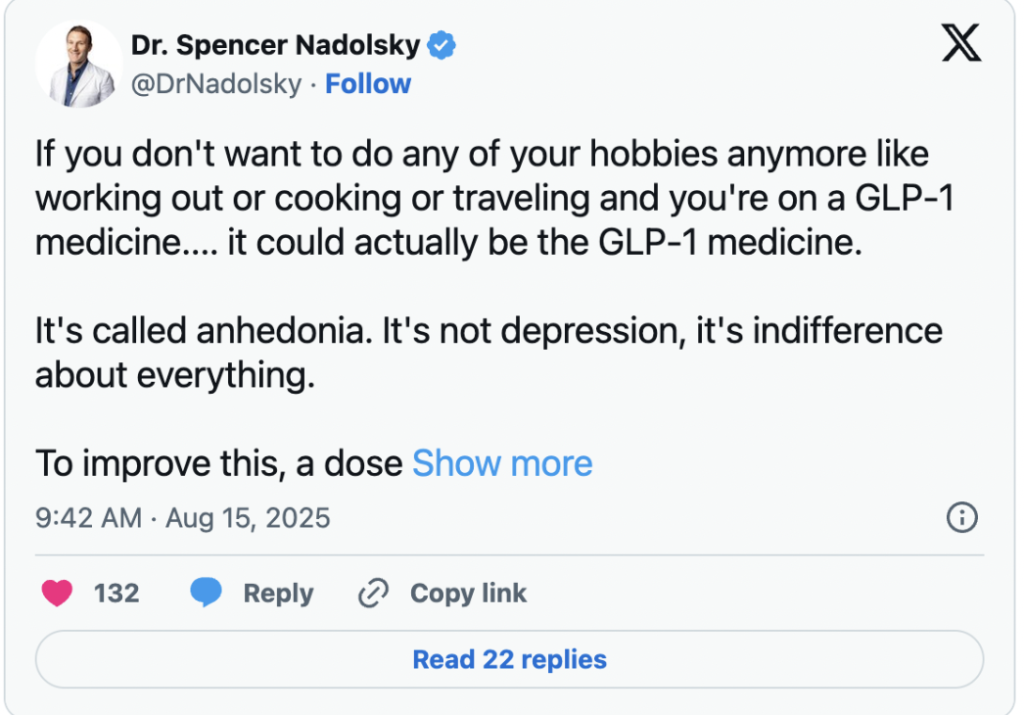Viewport: 1024px width, 715px height.
Task: Click the Reply text label
Action: 278,593
